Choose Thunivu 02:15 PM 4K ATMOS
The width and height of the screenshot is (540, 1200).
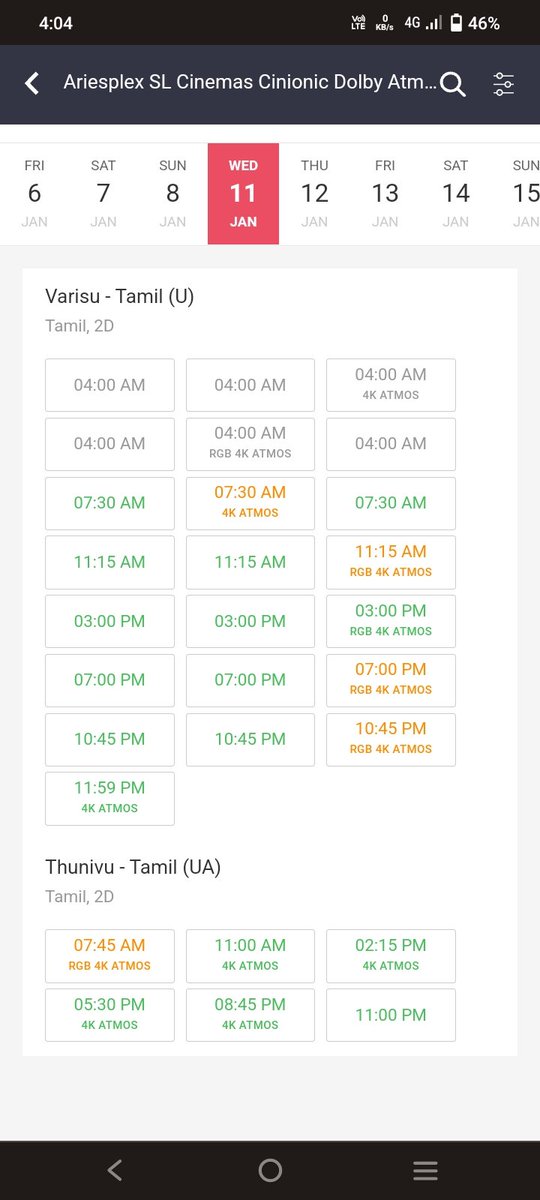[391, 956]
